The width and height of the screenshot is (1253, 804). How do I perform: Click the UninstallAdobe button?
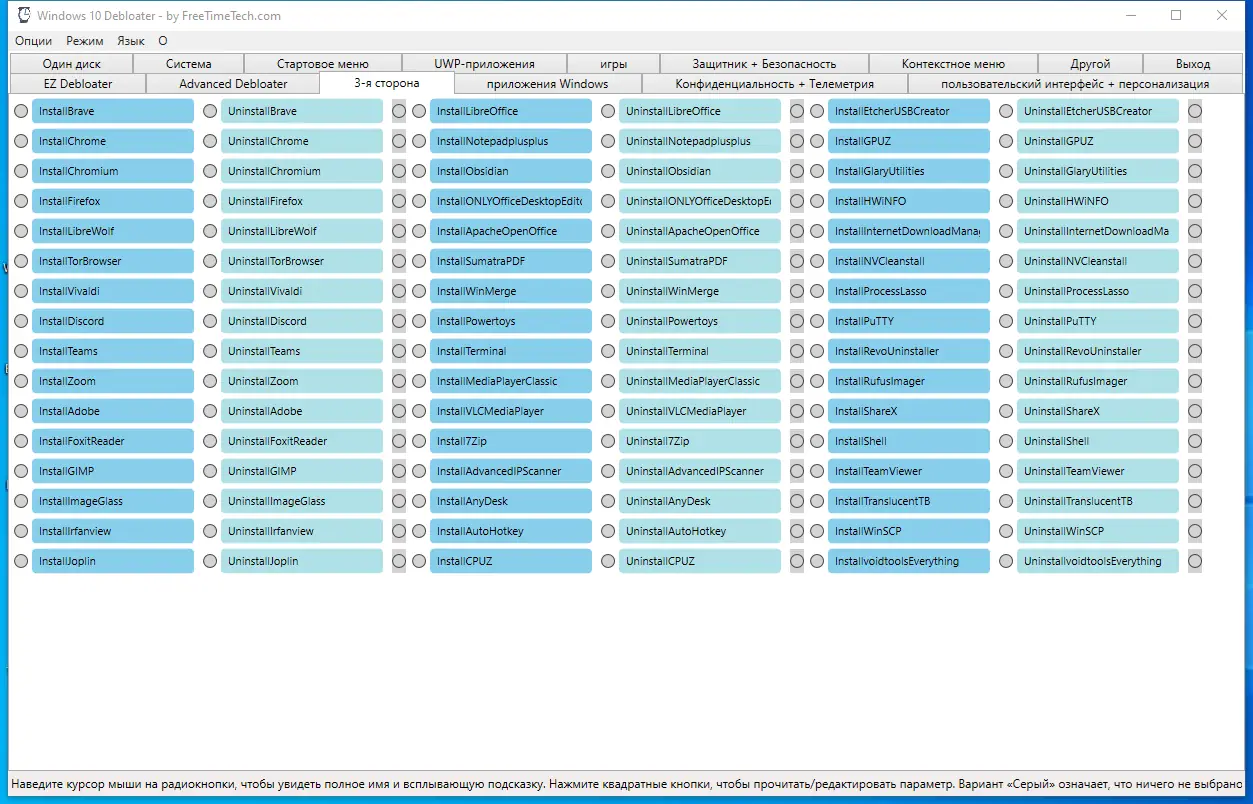pos(302,411)
